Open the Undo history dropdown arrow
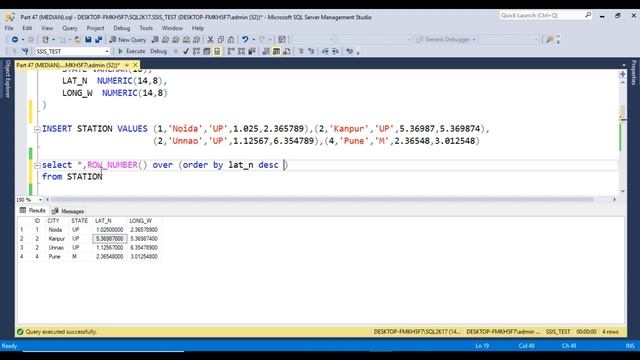This screenshot has height=360, width=640. click(x=253, y=40)
